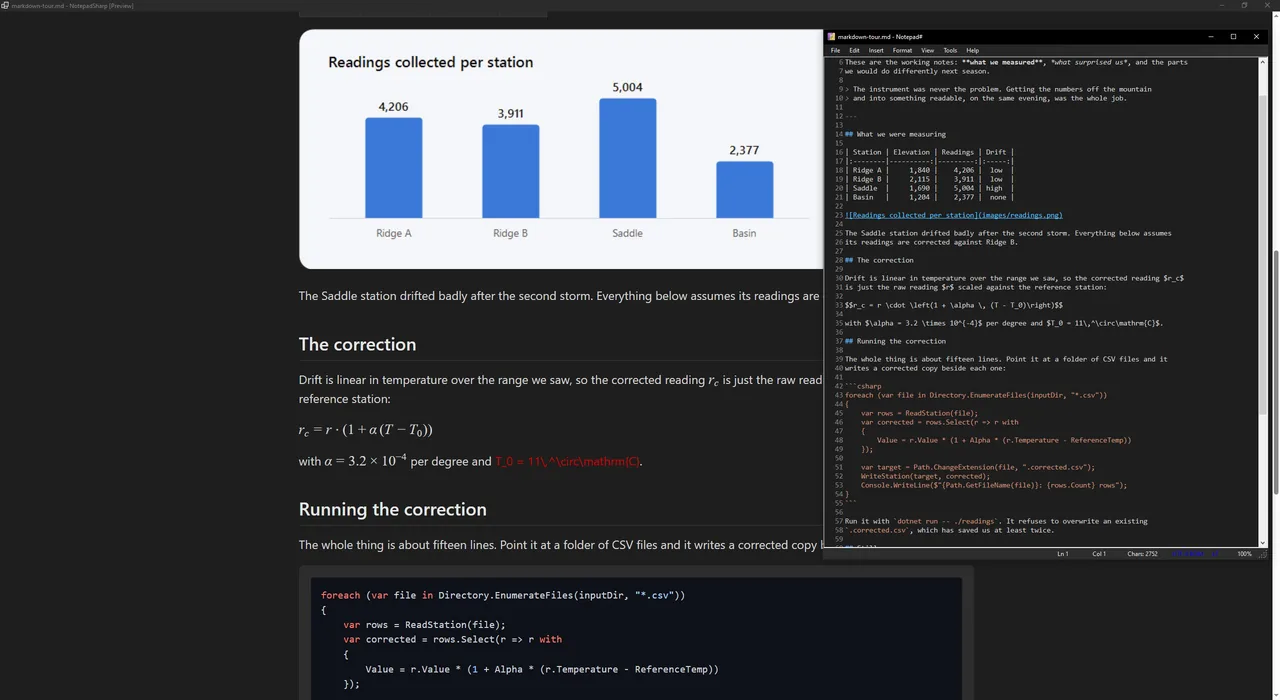The width and height of the screenshot is (1280, 700).
Task: Click the 'Run it with dotnet run' line in editor
Action: click(996, 521)
